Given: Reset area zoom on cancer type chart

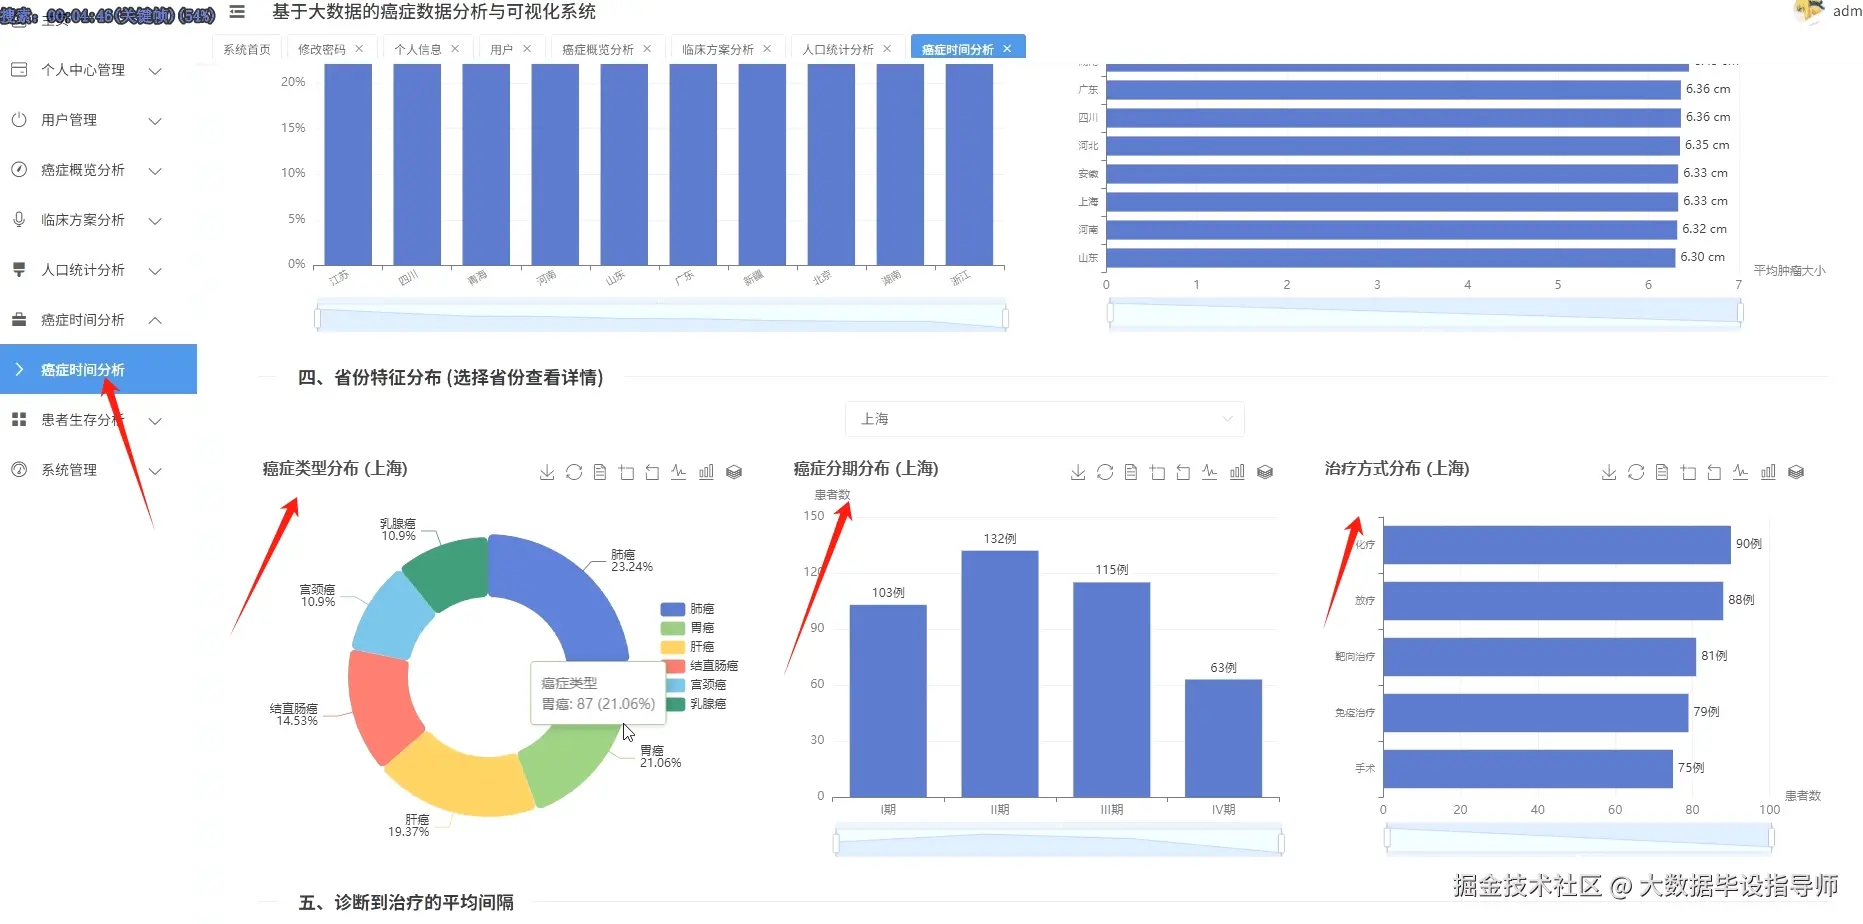Looking at the screenshot, I should click(x=652, y=472).
